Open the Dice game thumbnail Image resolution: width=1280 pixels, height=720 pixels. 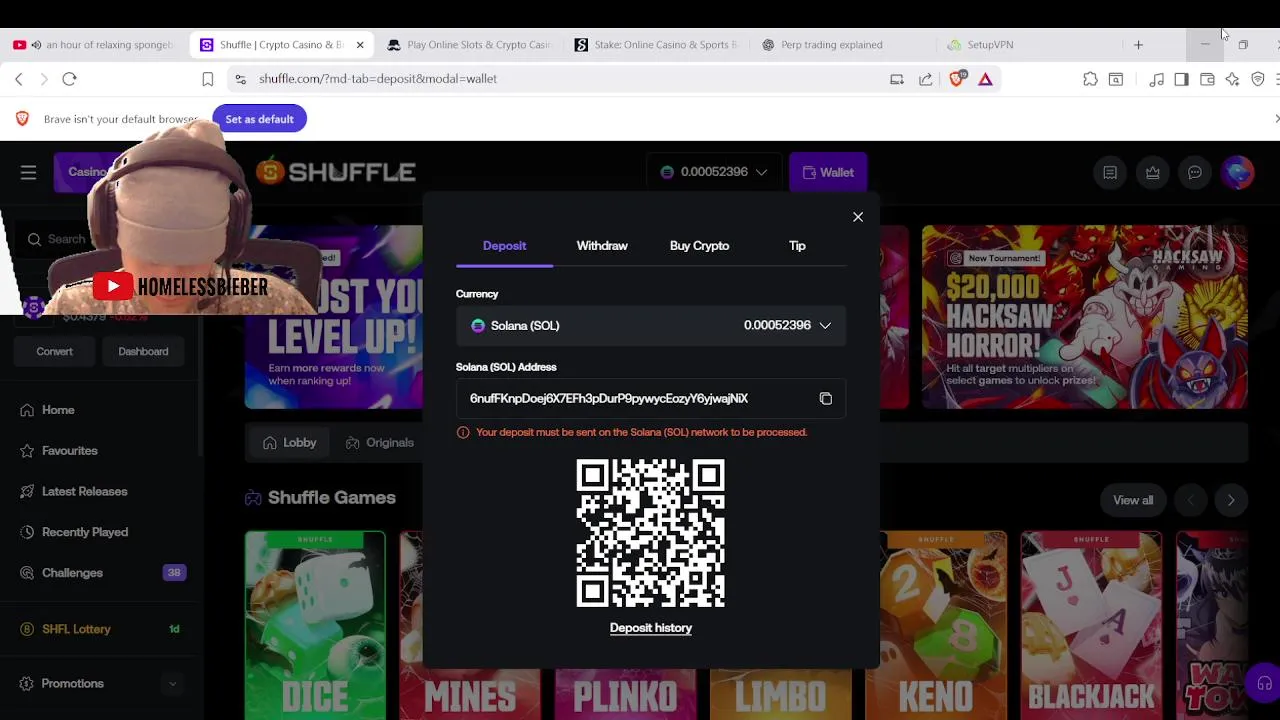[x=315, y=626]
